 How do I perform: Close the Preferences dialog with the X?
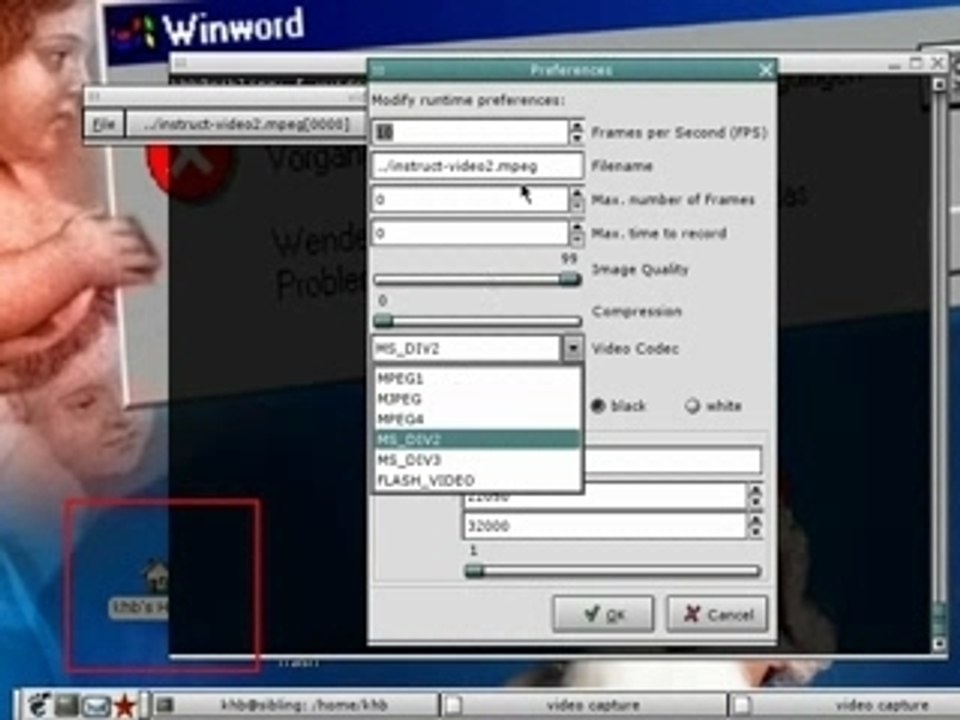click(x=765, y=70)
